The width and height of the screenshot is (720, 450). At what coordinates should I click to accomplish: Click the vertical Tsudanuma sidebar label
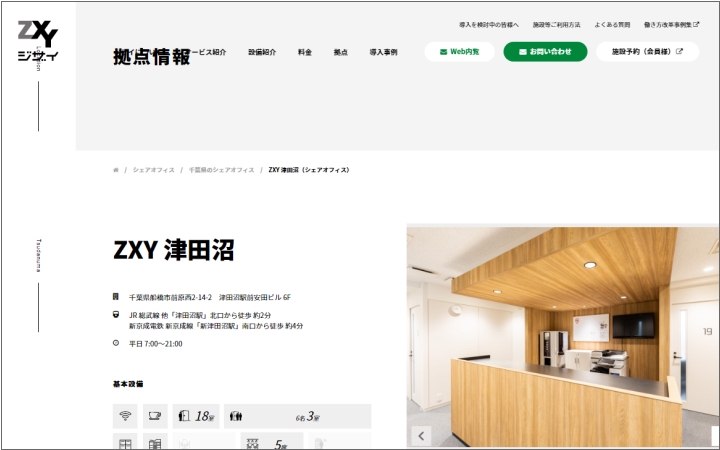pos(39,255)
